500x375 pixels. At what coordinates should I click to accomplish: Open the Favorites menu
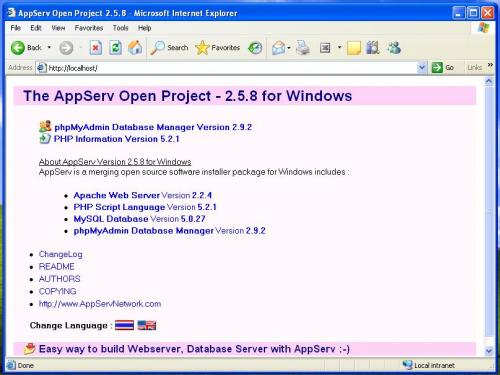89,28
